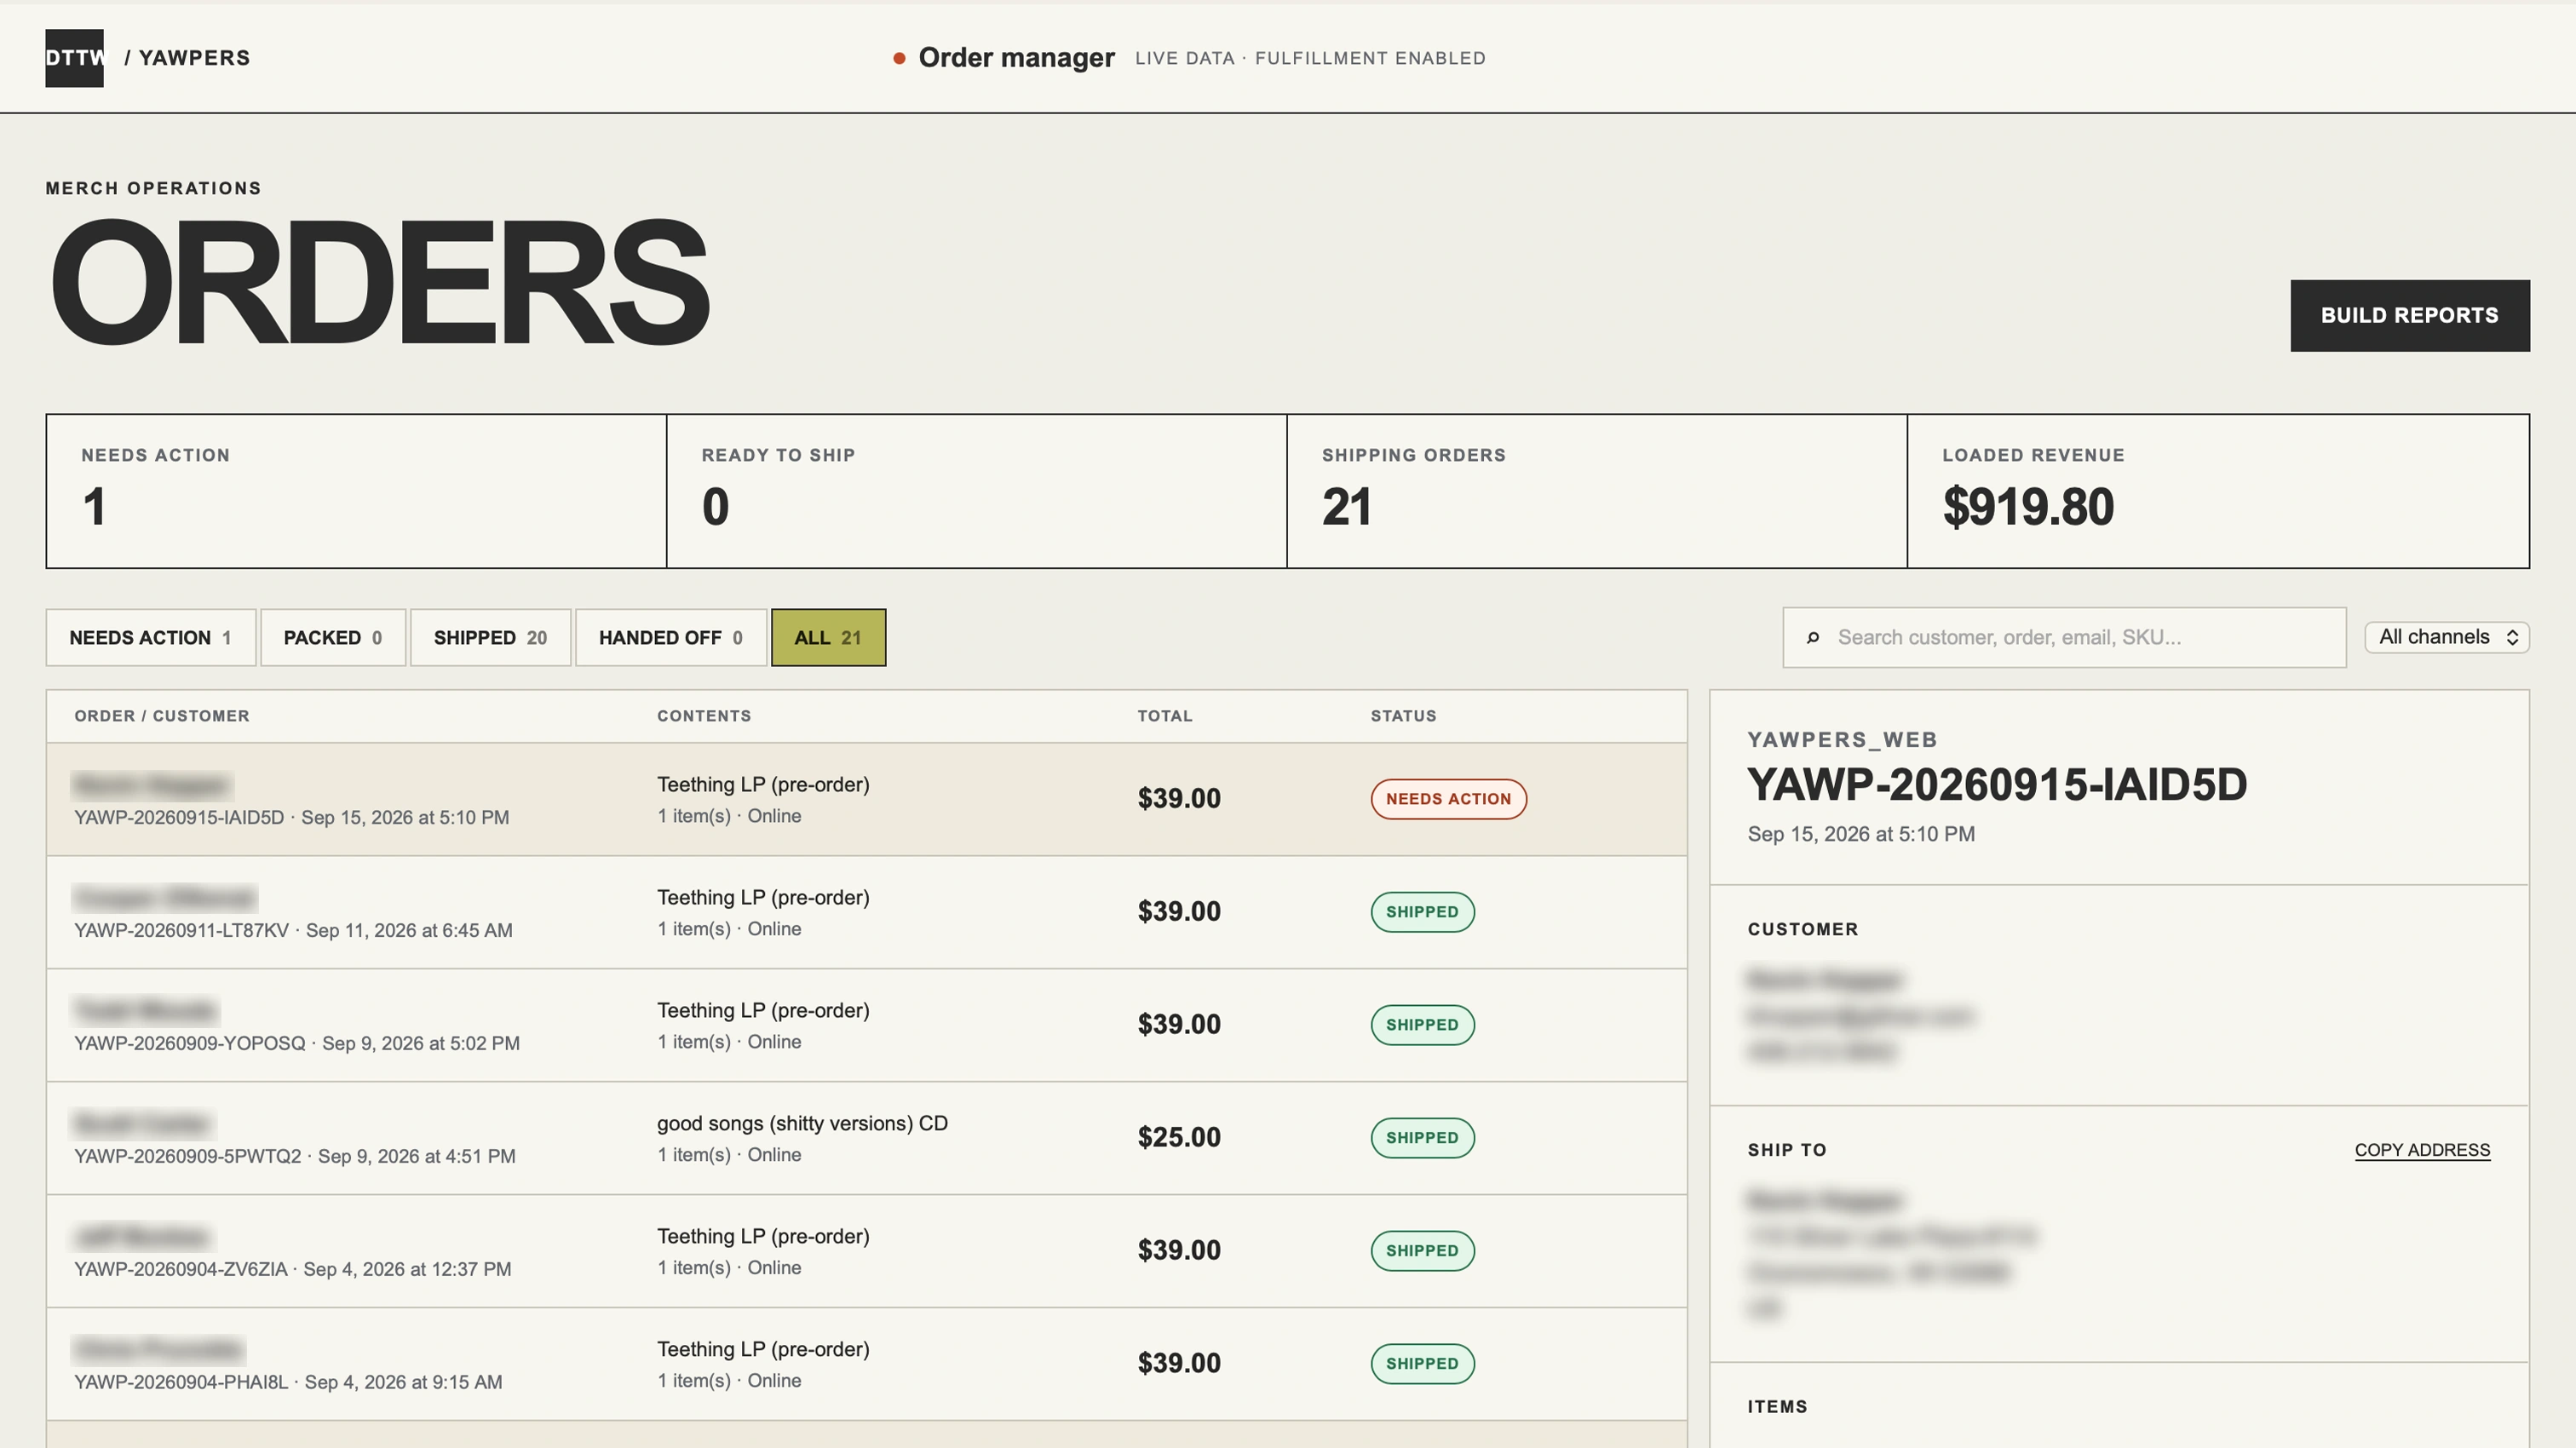Viewport: 2576px width, 1448px height.
Task: Click Shipped badge for YAWP-20260904-PHAI8L
Action: (1422, 1364)
